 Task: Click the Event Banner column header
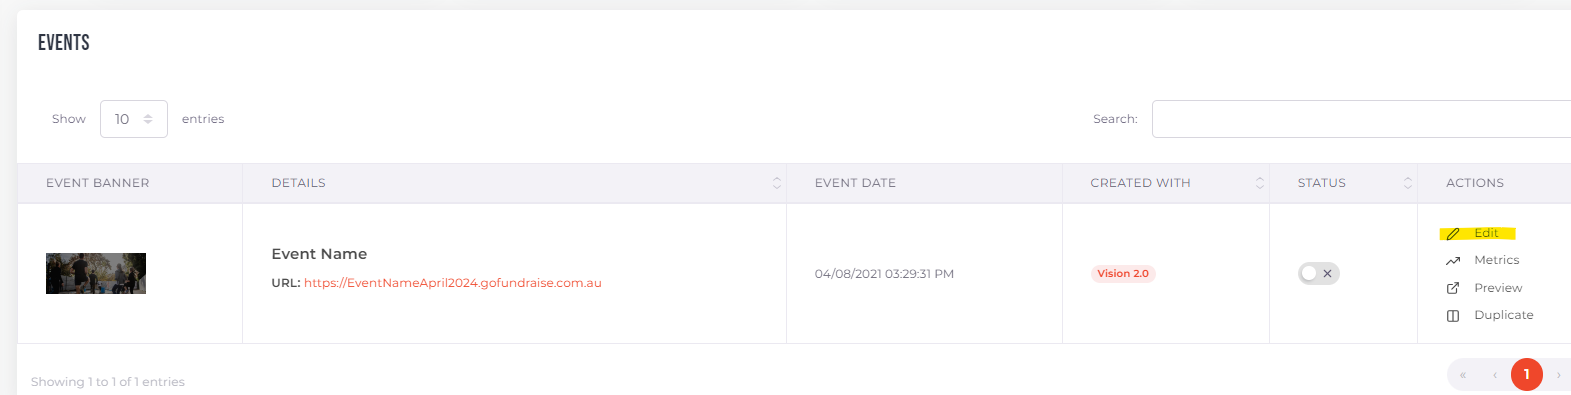coord(98,183)
